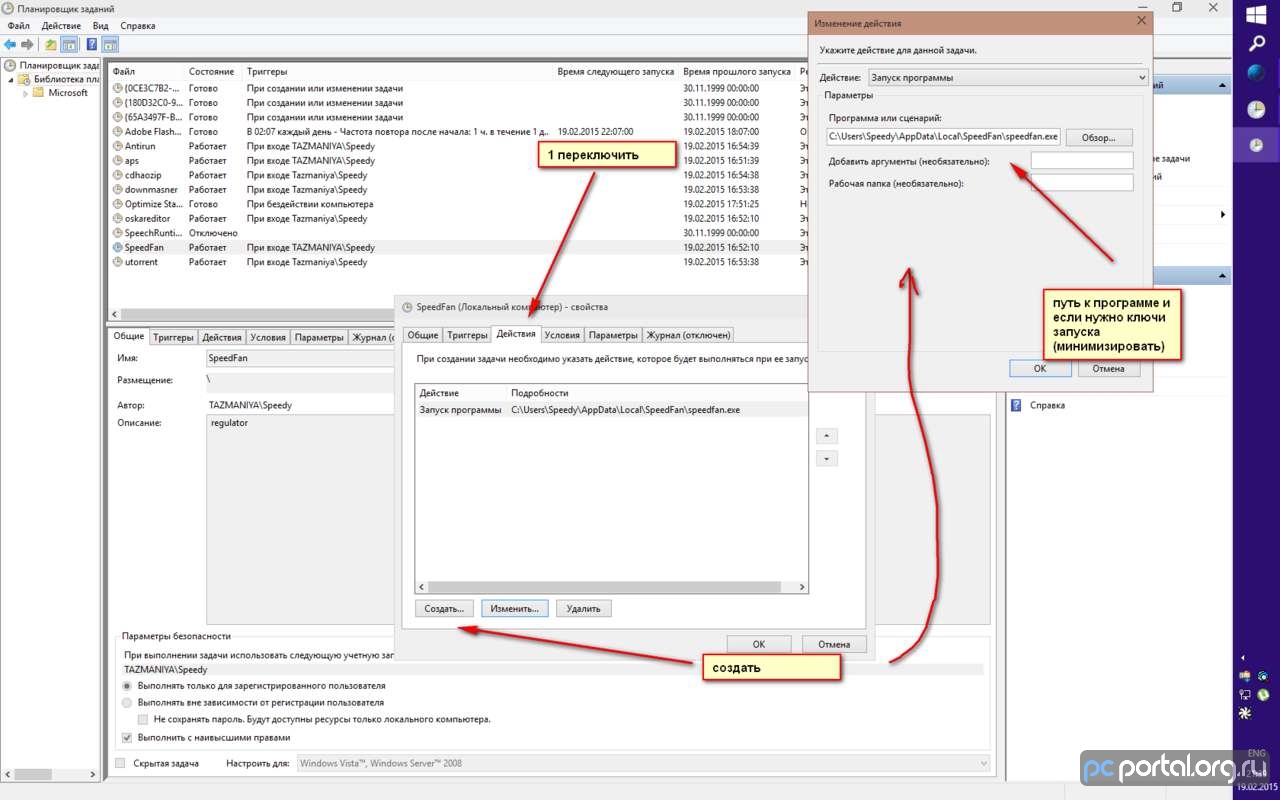Toggle 'Выполнить с наивысшими правами' checkbox

click(x=127, y=737)
